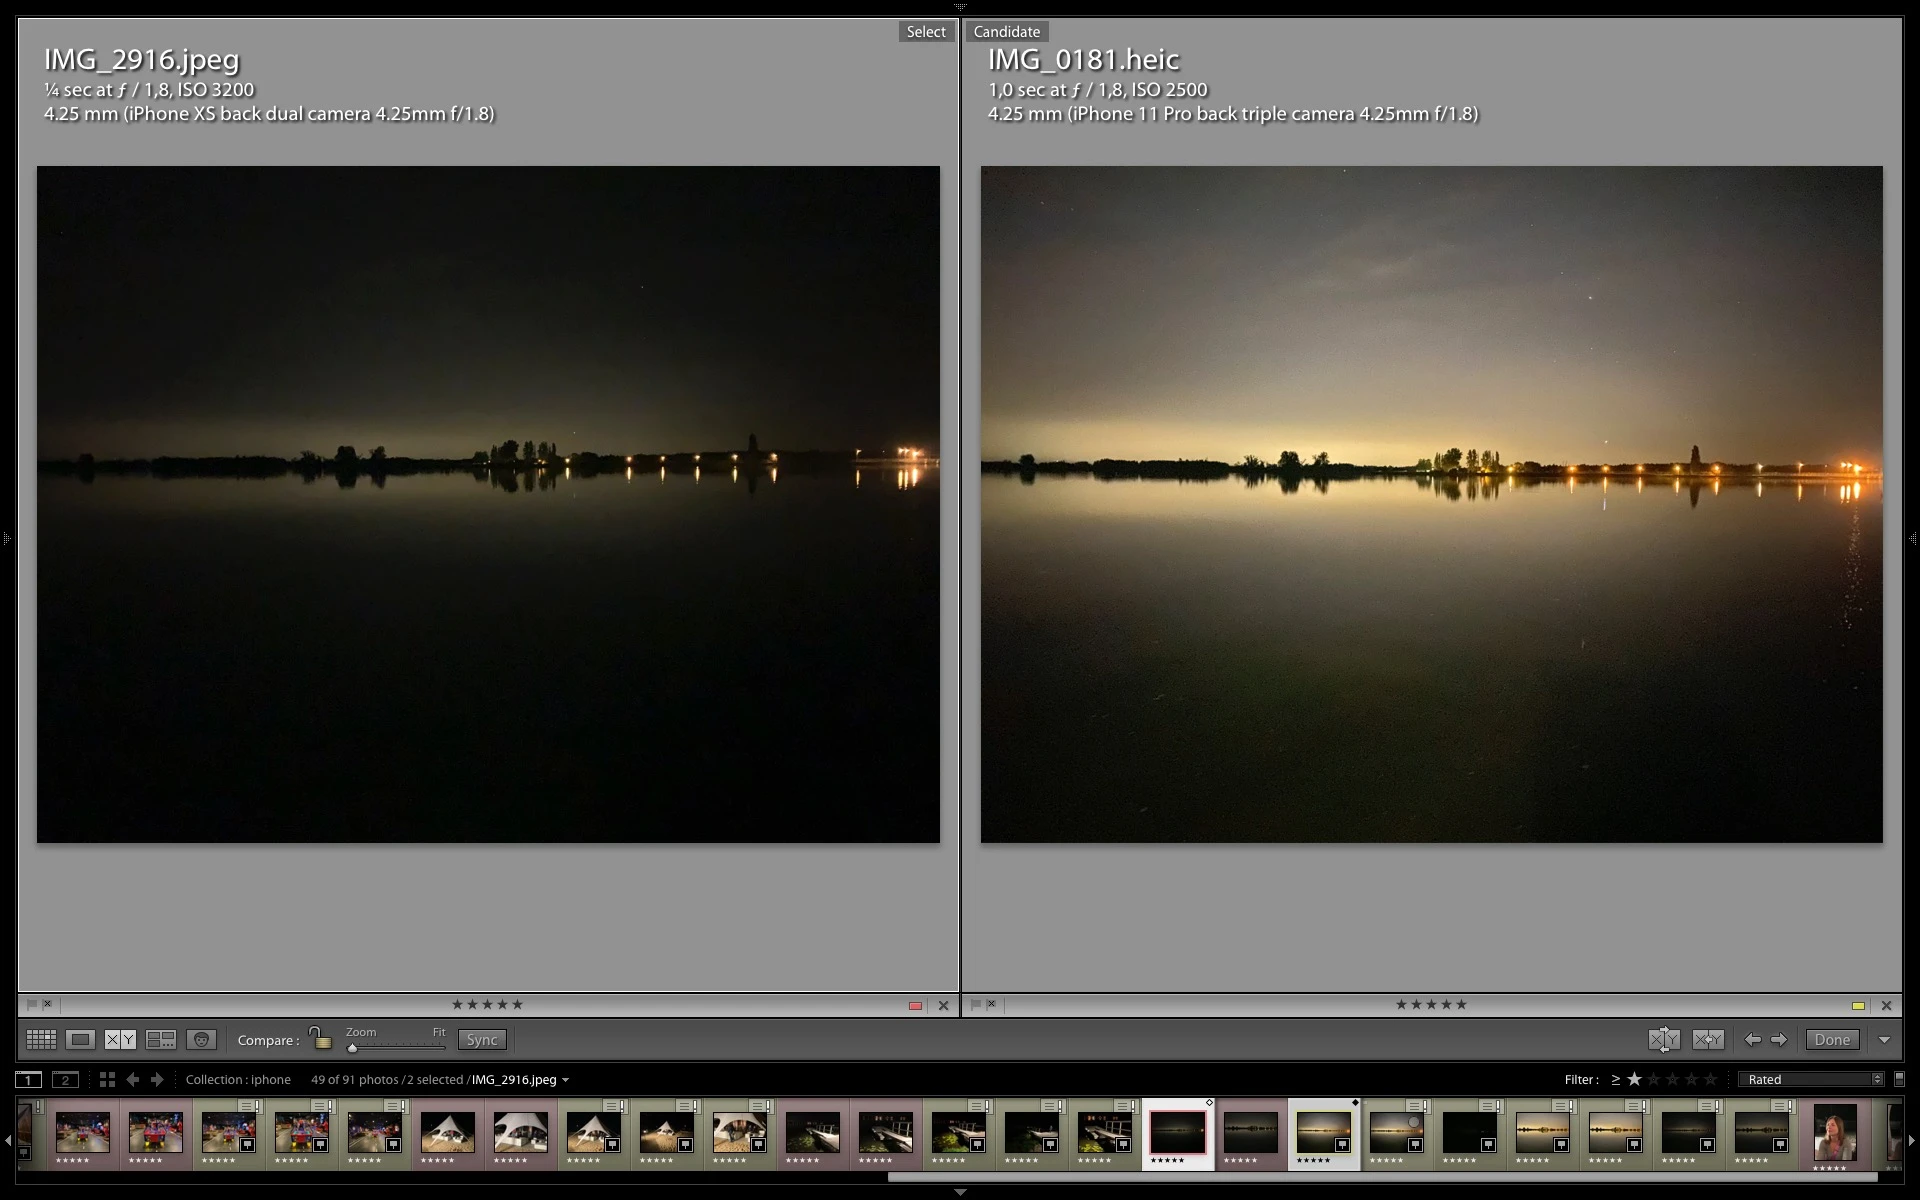Select the main window display button
This screenshot has width=1920, height=1200.
click(x=29, y=1079)
